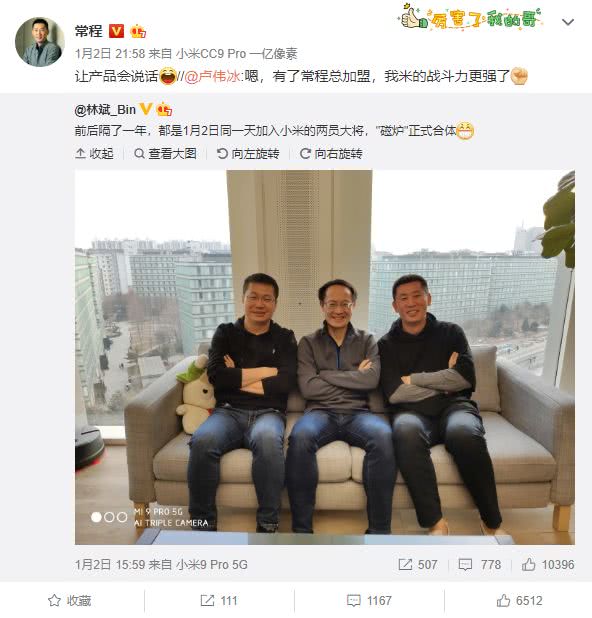Like the original post showing 10396
The width and height of the screenshot is (592, 618).
[548, 564]
